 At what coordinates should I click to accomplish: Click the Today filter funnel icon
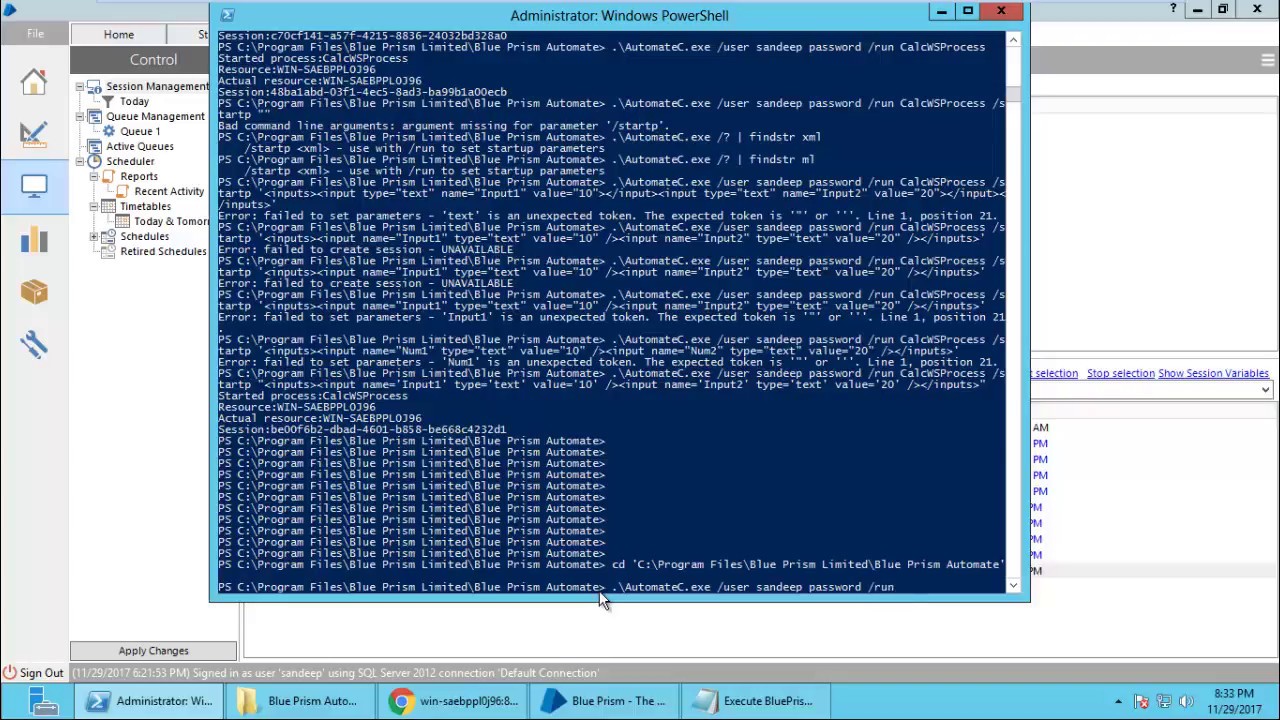(109, 102)
